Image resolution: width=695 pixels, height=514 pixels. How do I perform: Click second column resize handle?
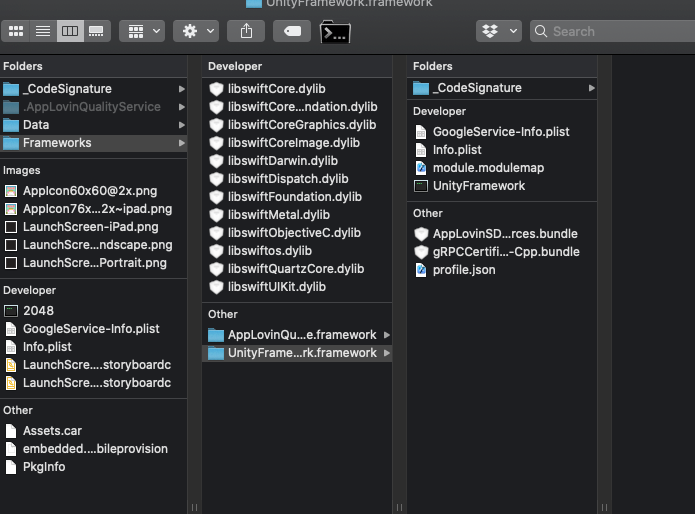click(399, 507)
